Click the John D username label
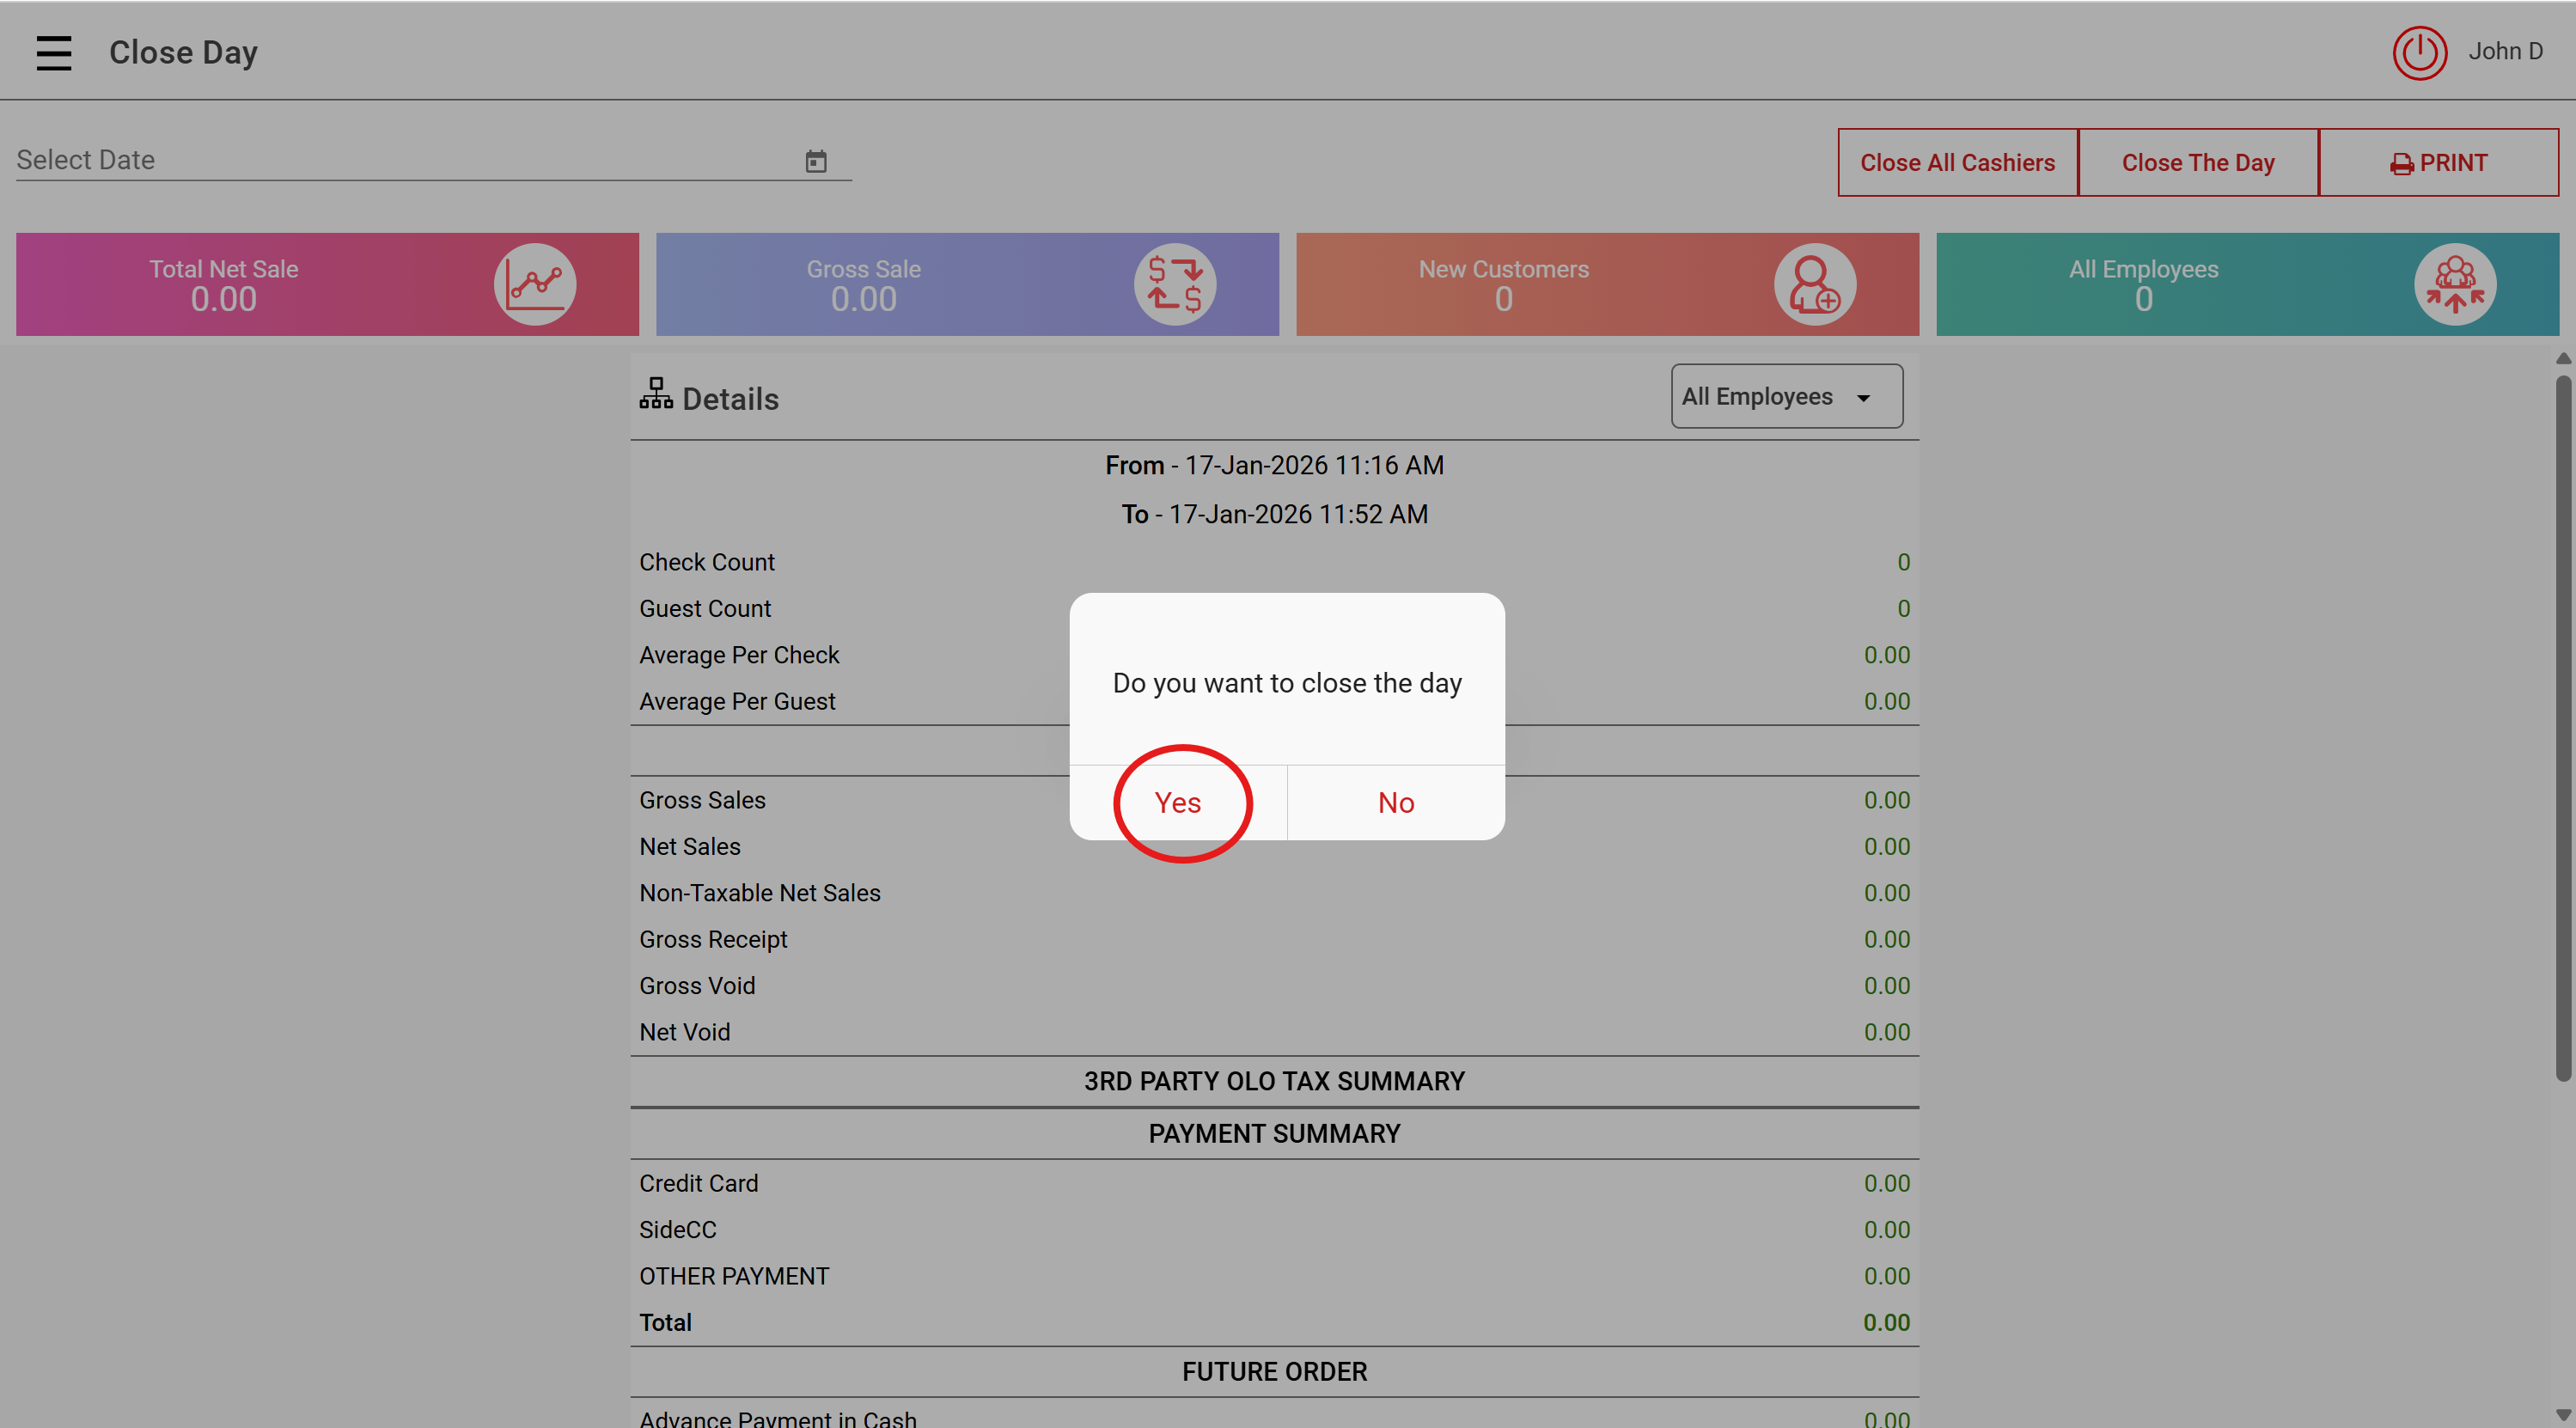This screenshot has width=2576, height=1428. click(x=2505, y=51)
